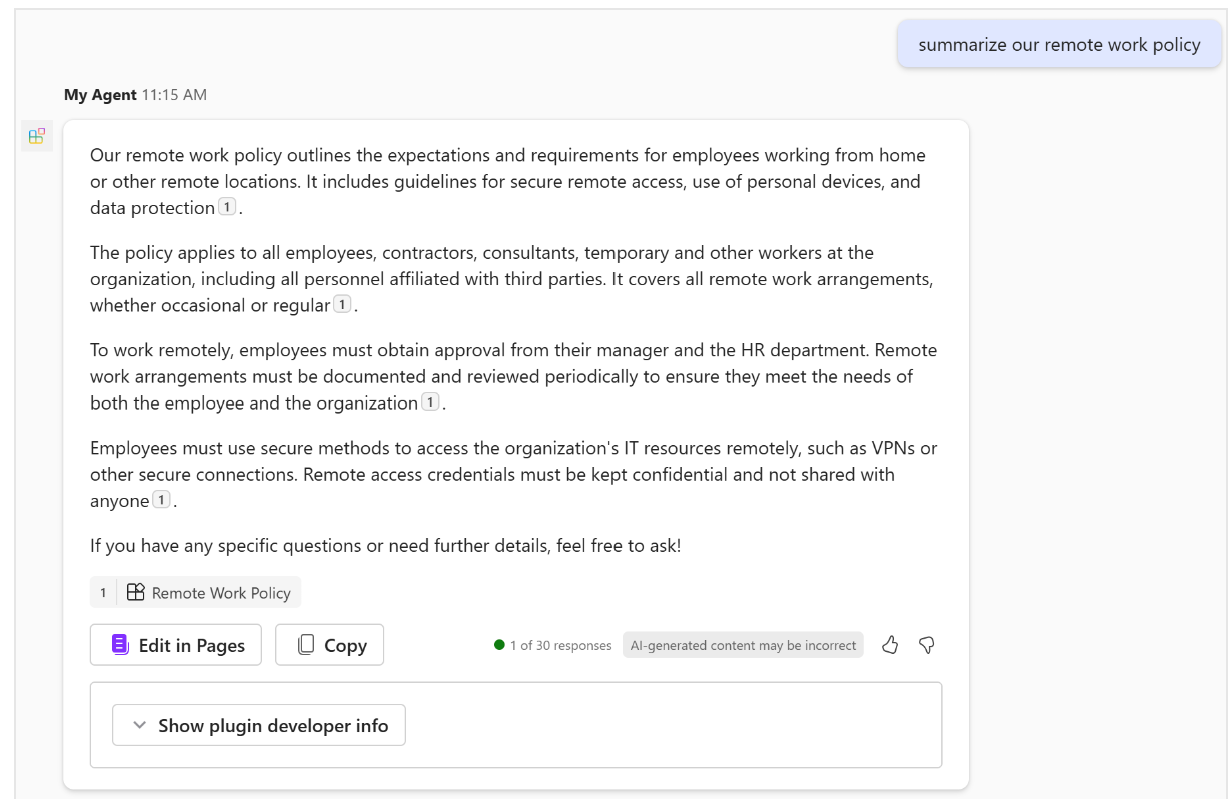Viewport: 1231px width, 799px height.
Task: Click the "1 of 30 responses" indicator
Action: point(560,646)
